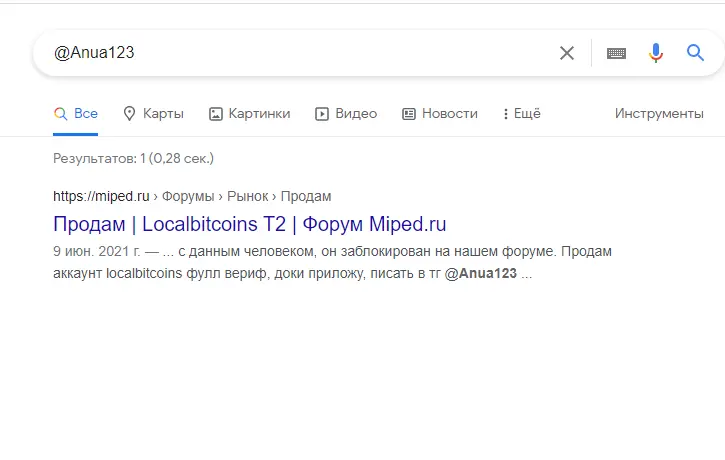Submit search using magnifier icon
The width and height of the screenshot is (725, 460).
click(x=695, y=53)
